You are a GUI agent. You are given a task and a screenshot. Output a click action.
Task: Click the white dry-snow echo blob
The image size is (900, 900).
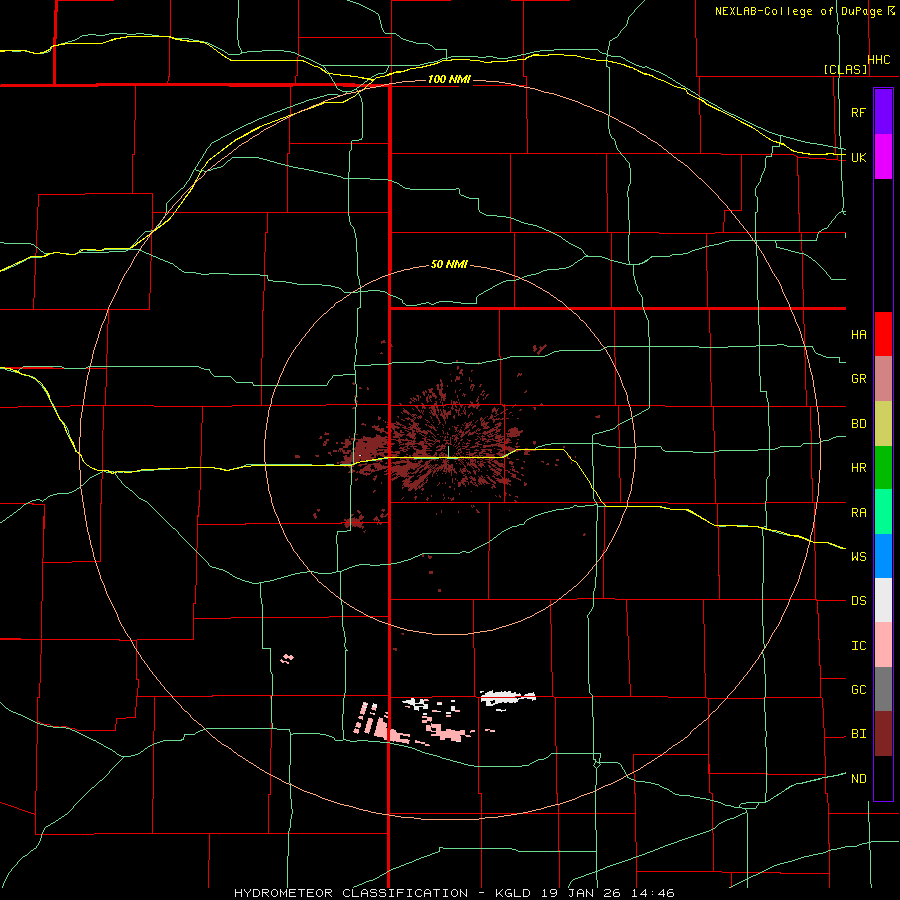508,698
